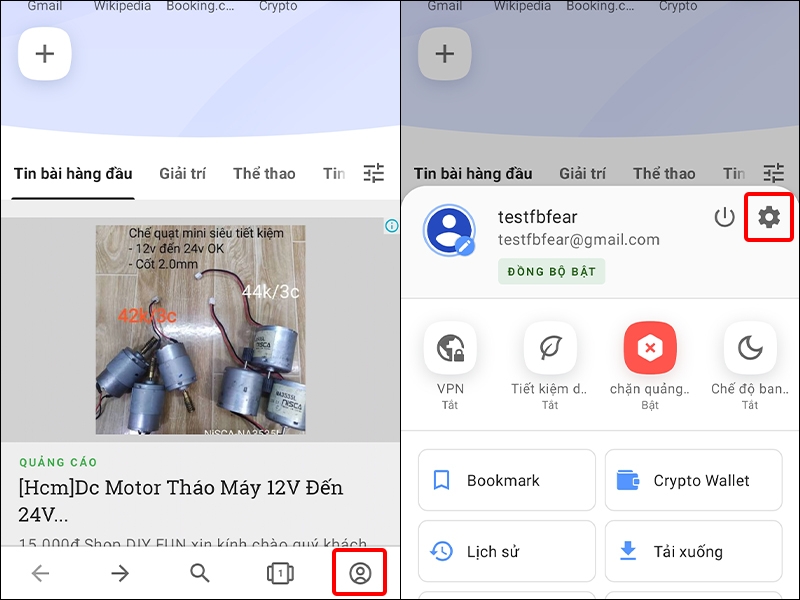Open Lịch sử history

[x=507, y=551]
